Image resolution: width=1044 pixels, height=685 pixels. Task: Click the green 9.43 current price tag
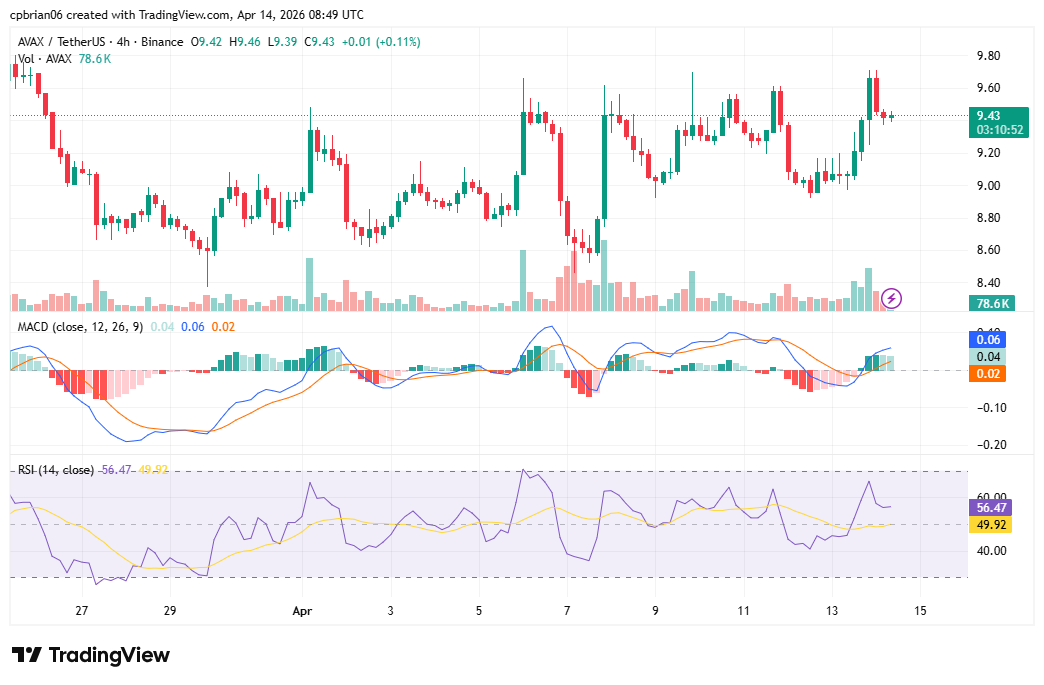[x=999, y=115]
